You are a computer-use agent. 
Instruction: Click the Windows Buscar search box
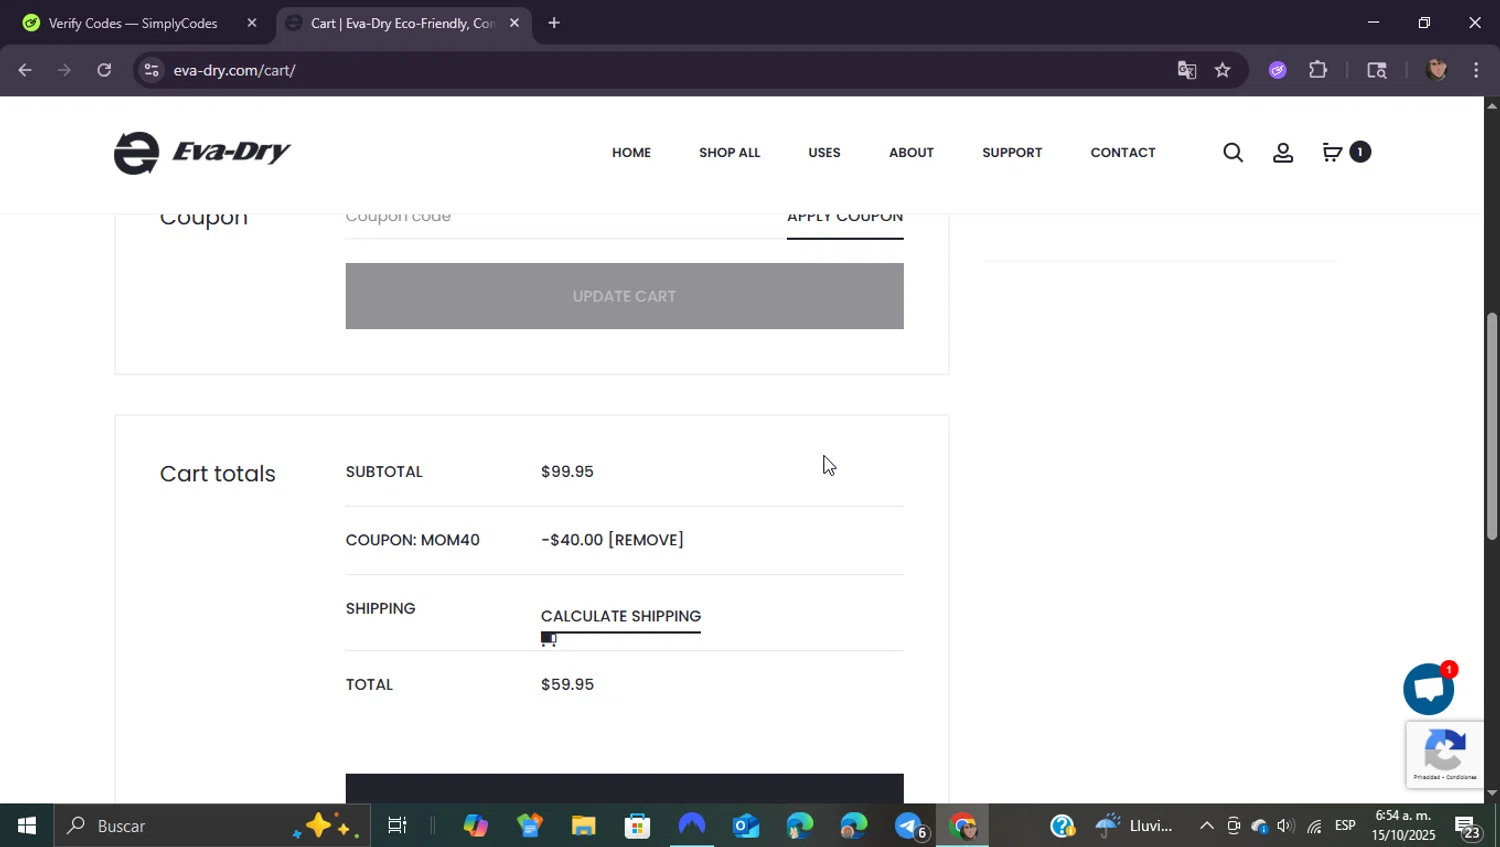[211, 826]
